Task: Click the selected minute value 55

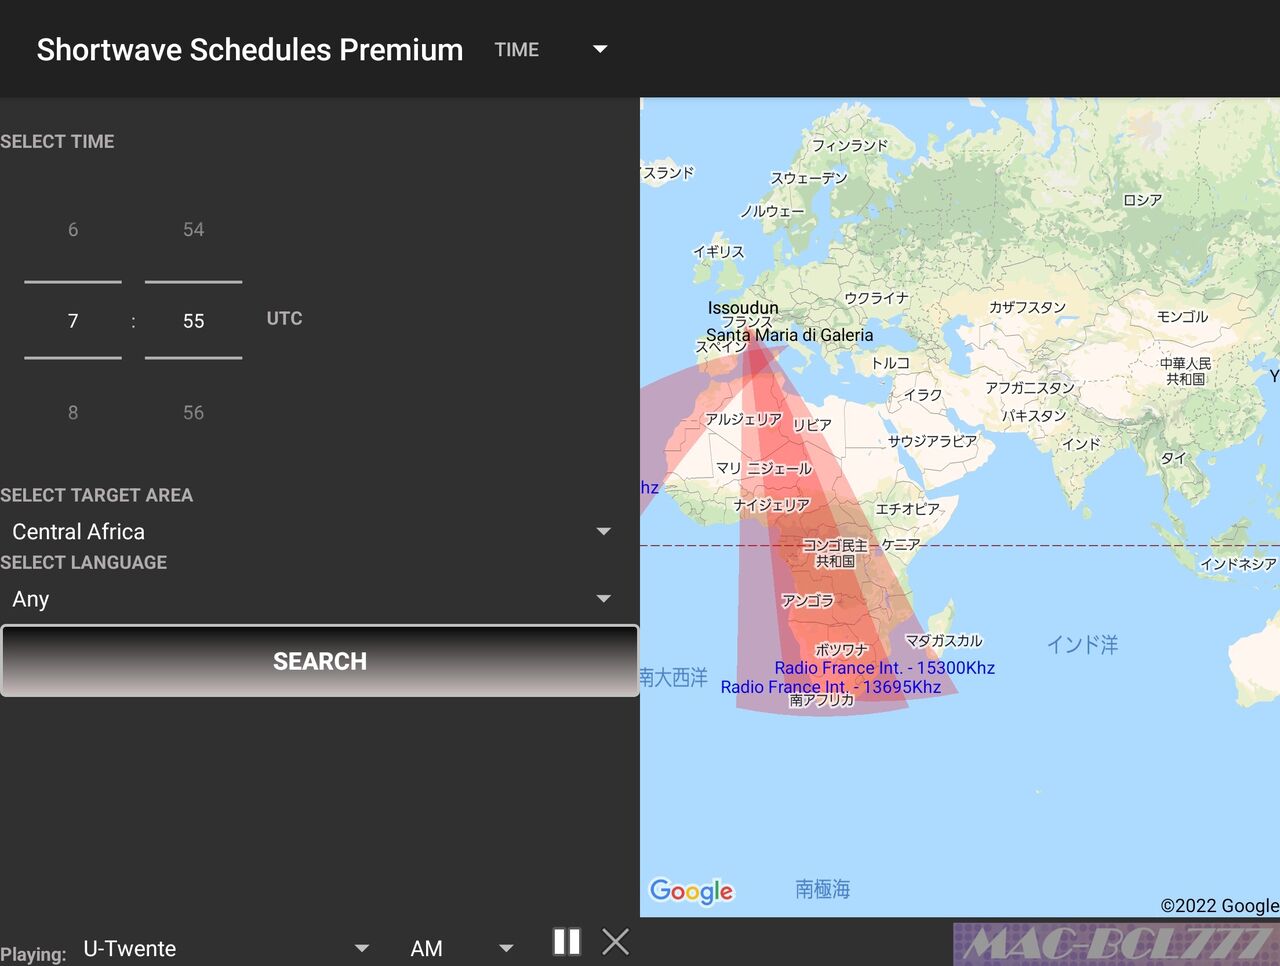Action: coord(194,321)
